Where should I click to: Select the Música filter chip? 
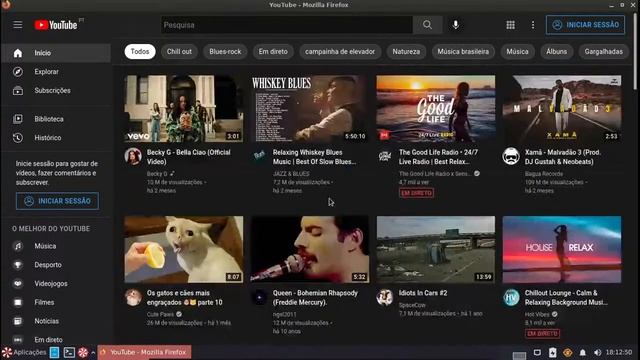[518, 52]
